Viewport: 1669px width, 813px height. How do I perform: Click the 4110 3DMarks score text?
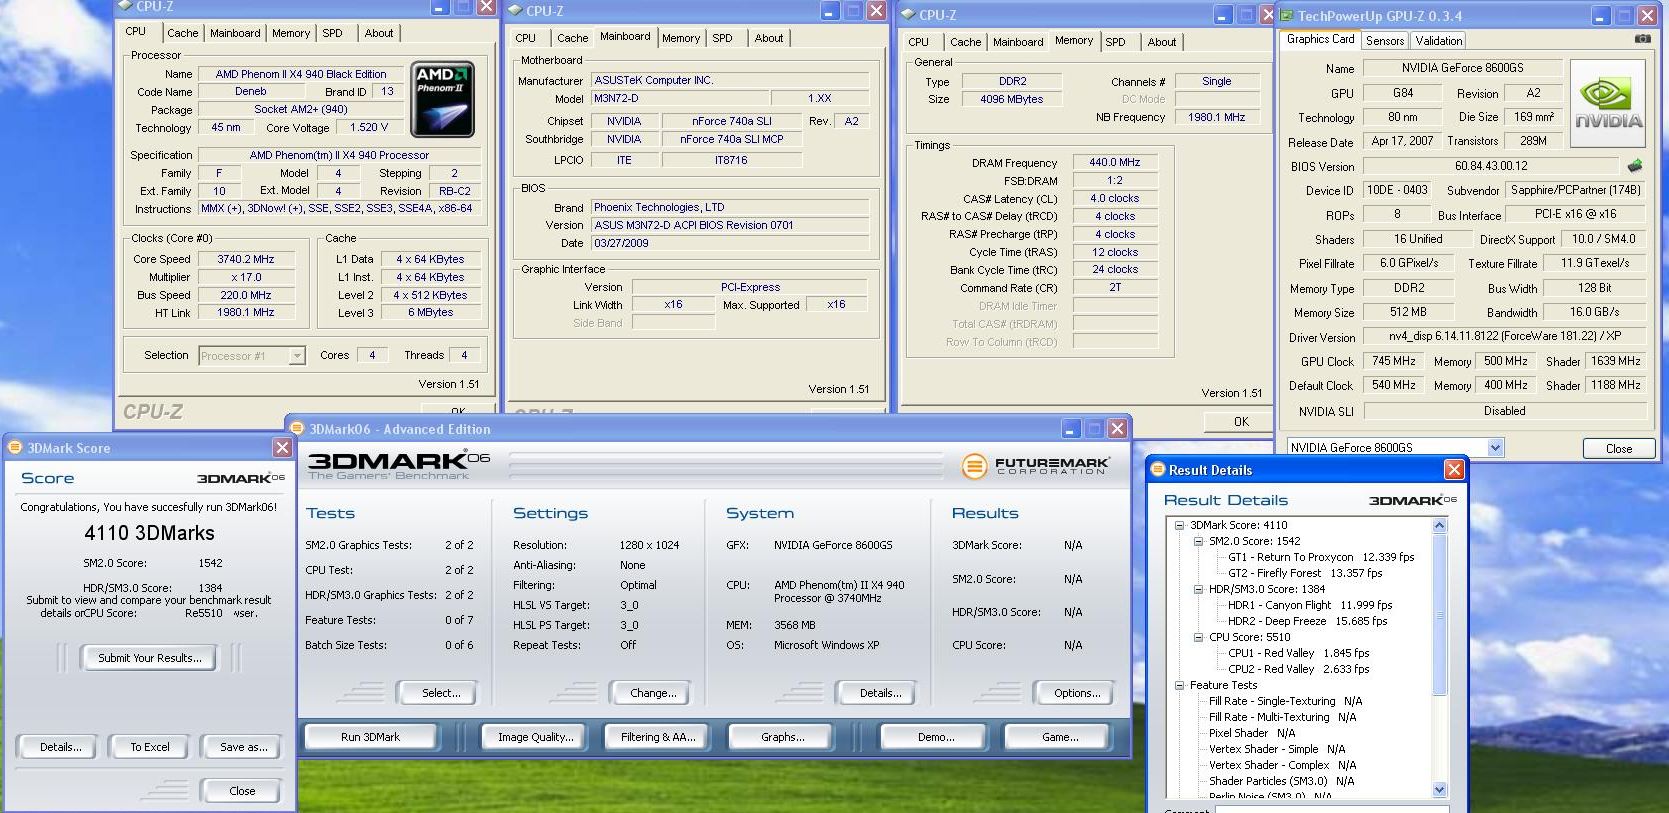(x=149, y=533)
